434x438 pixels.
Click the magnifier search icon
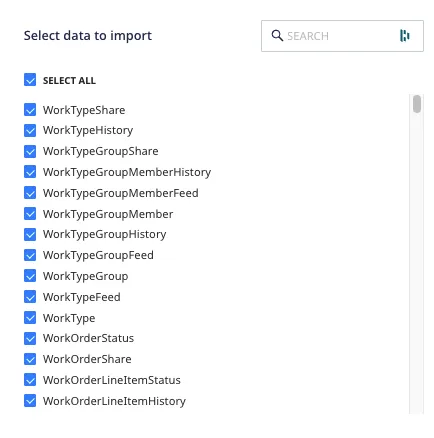277,35
